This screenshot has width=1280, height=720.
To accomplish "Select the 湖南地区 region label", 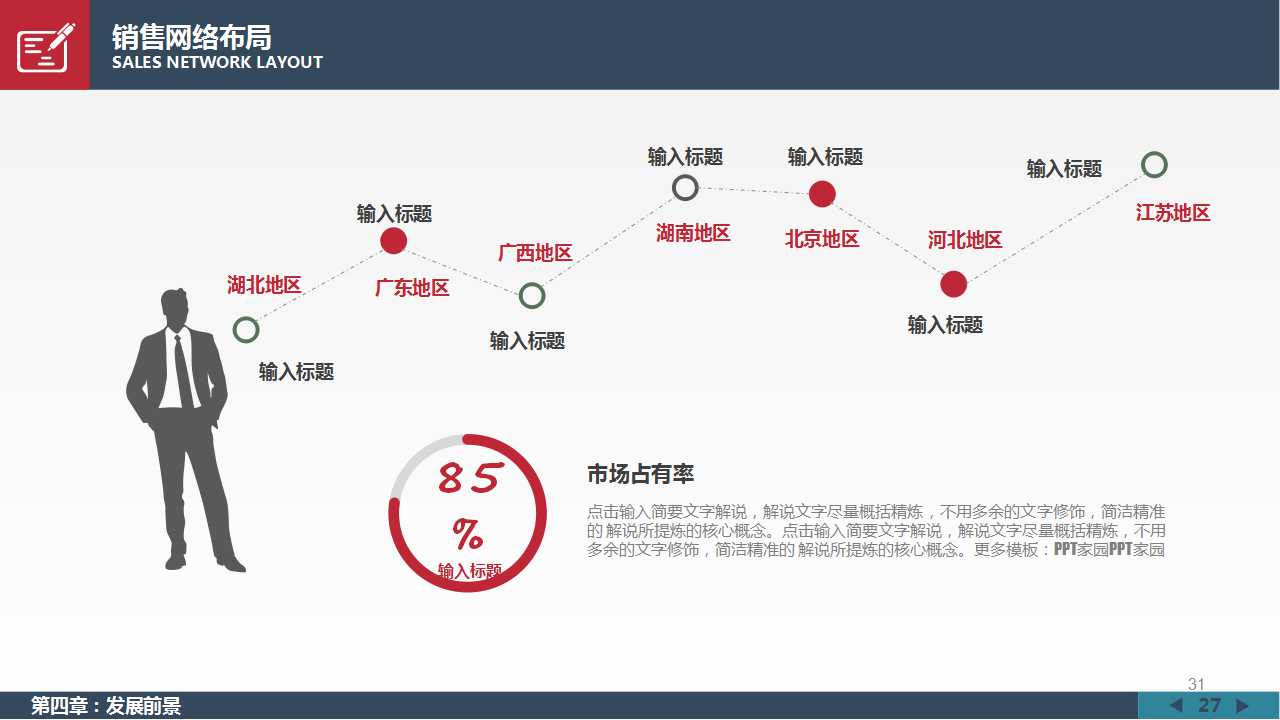I will pos(693,233).
